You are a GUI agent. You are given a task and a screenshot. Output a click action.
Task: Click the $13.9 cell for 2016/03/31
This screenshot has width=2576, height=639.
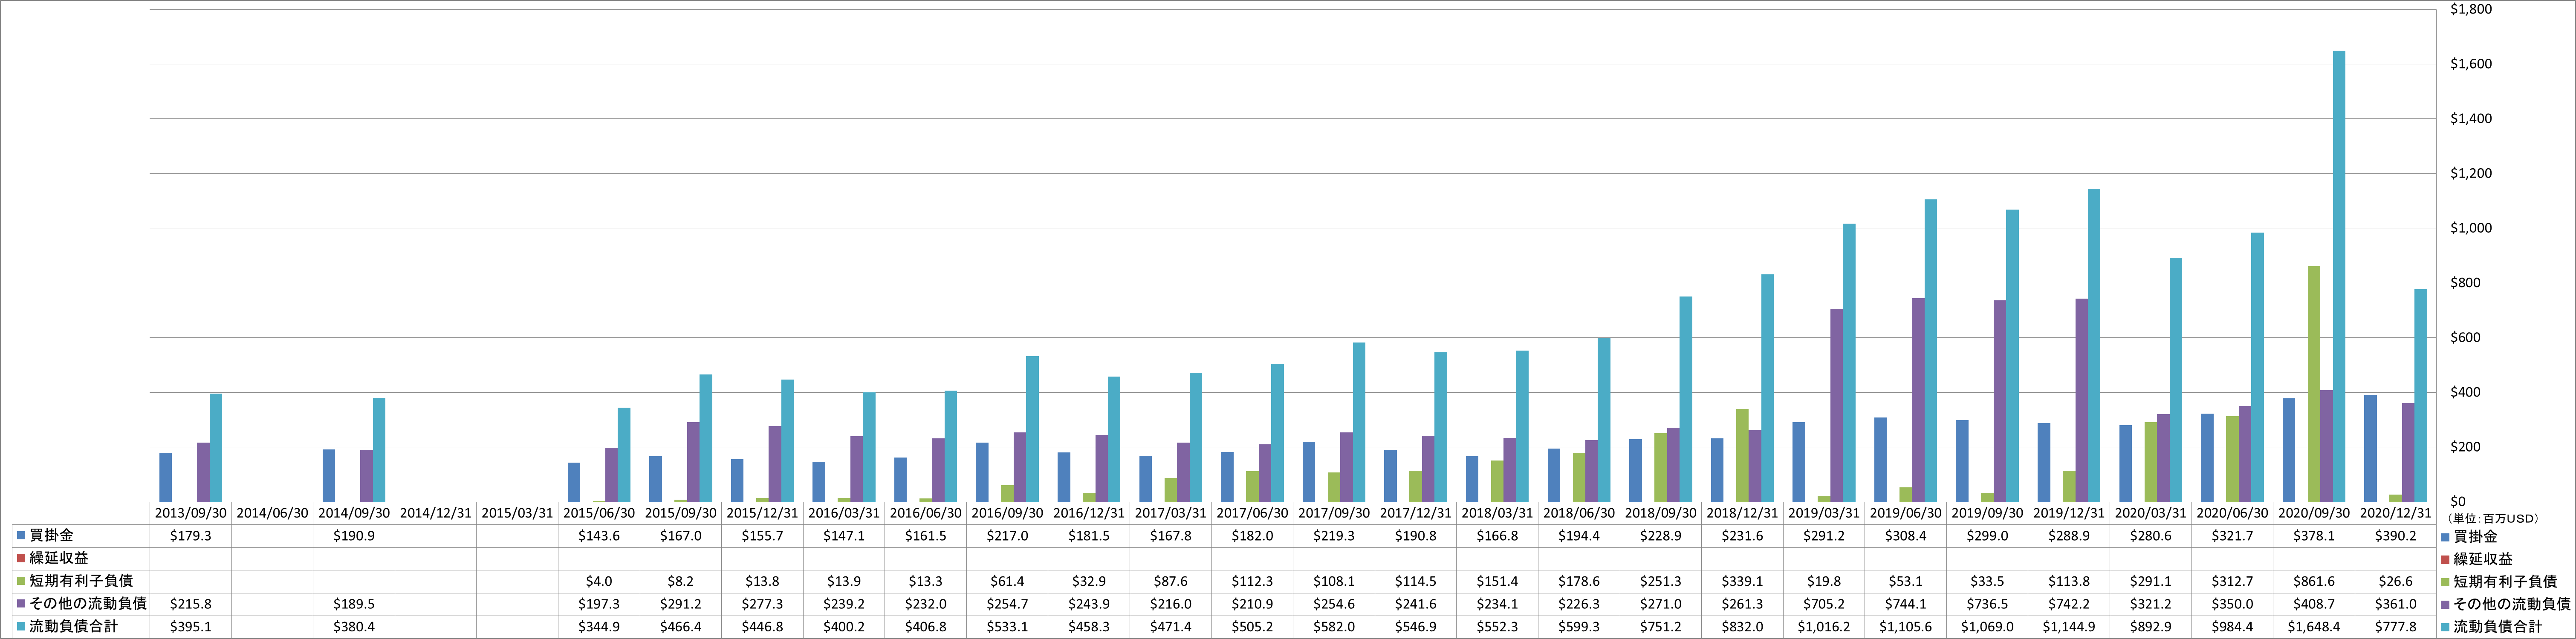[x=844, y=581]
